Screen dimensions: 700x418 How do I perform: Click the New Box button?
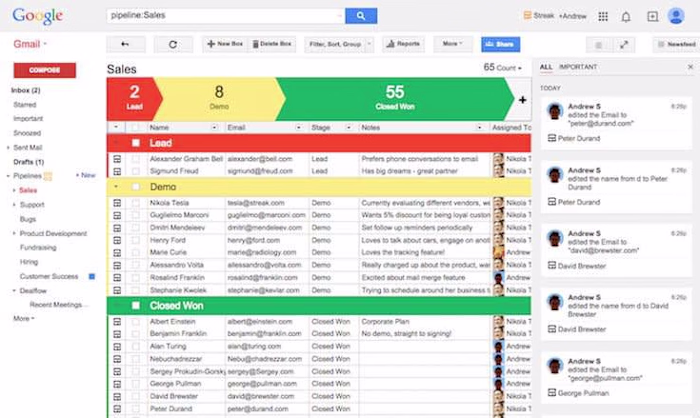pos(225,44)
